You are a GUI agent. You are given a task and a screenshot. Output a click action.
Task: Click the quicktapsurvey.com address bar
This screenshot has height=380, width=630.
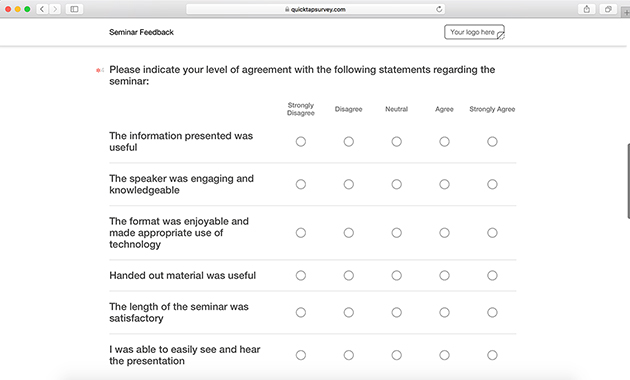tap(315, 9)
